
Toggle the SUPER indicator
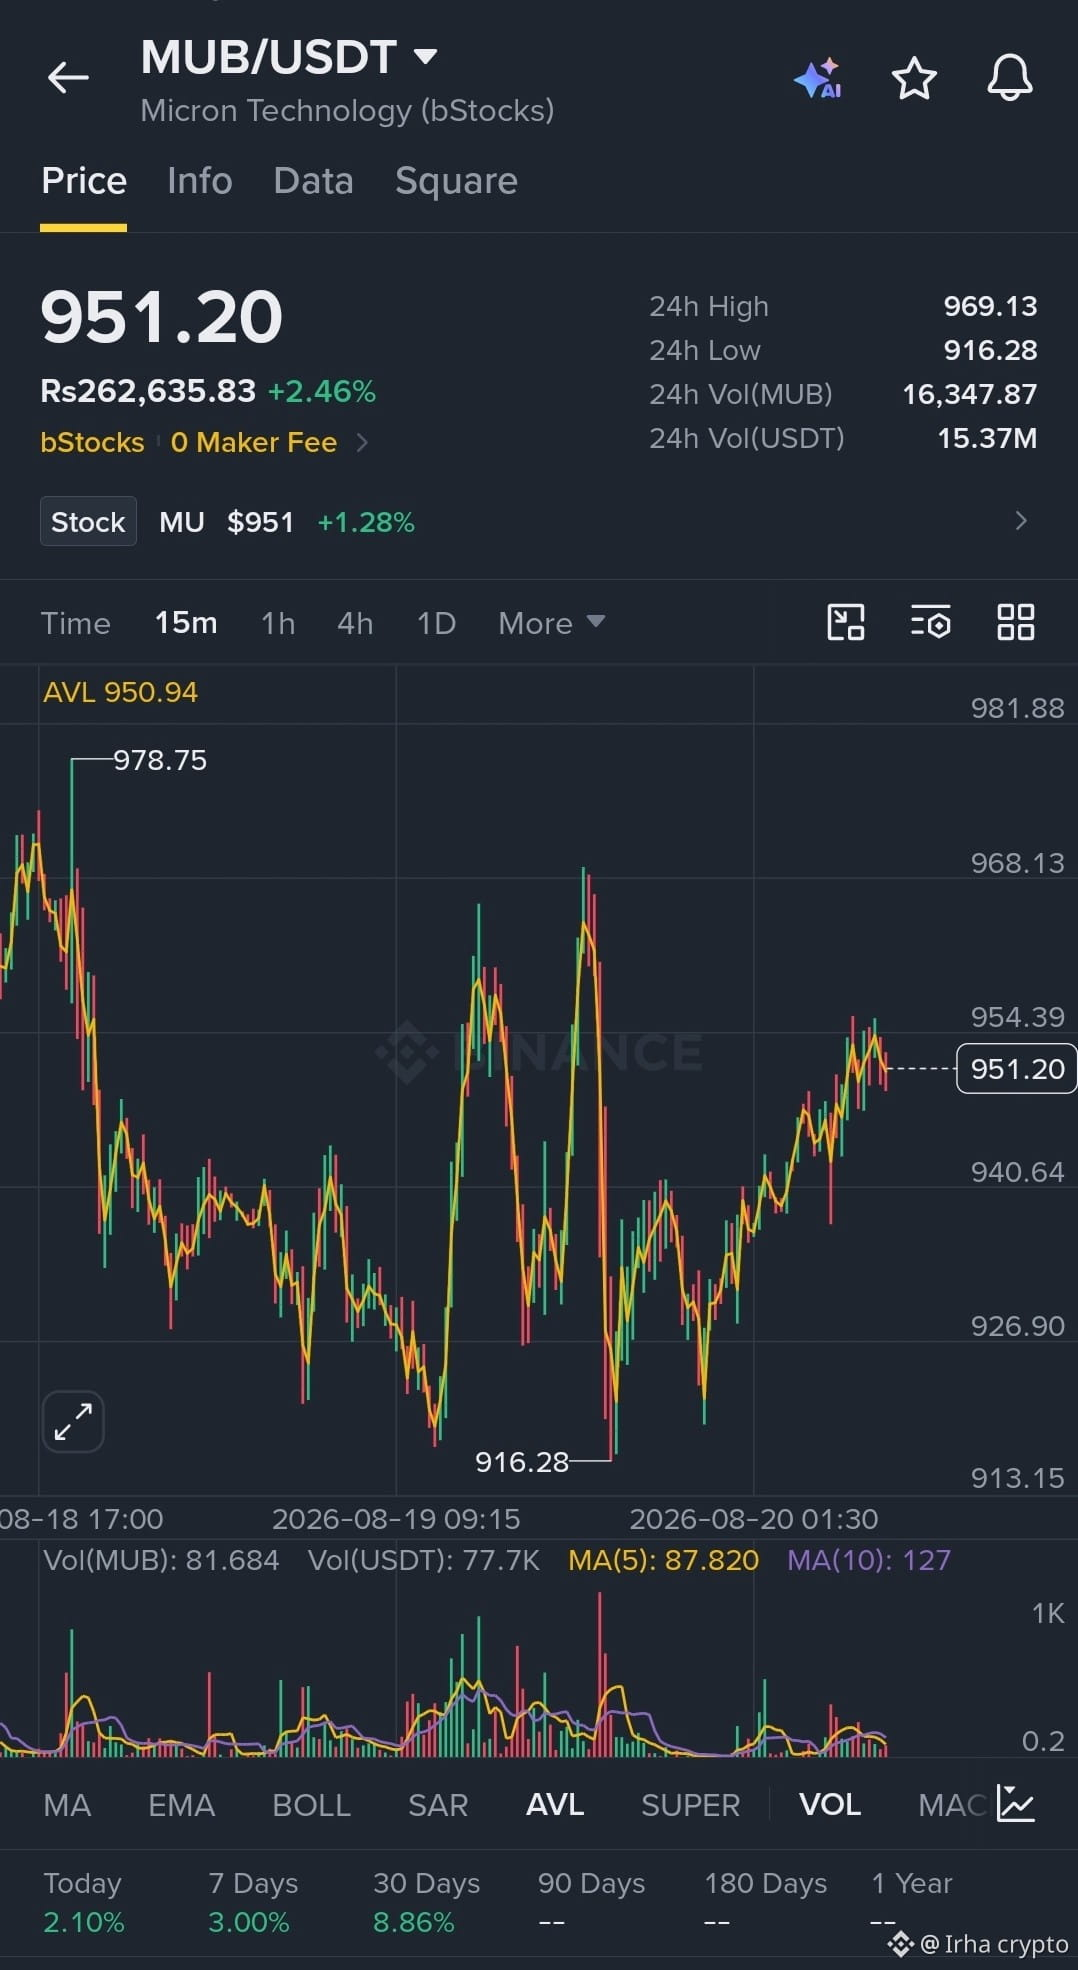click(690, 1805)
